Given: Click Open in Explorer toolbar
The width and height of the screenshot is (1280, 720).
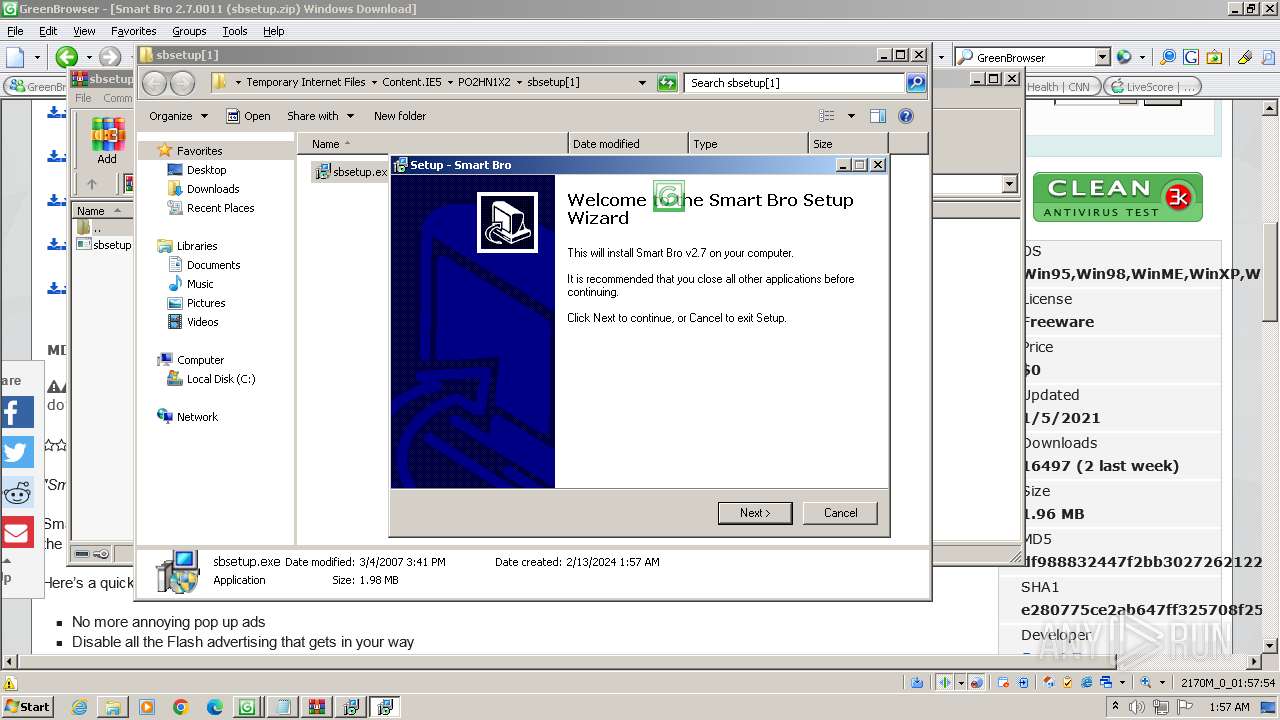Looking at the screenshot, I should coord(248,116).
